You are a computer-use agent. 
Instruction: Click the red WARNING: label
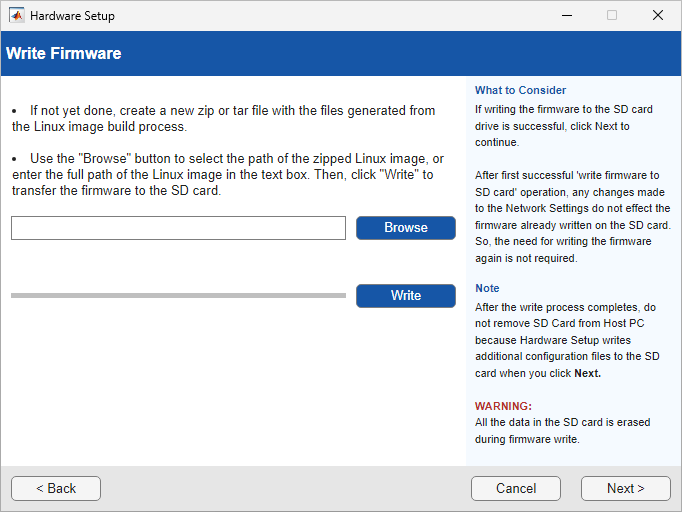[503, 406]
